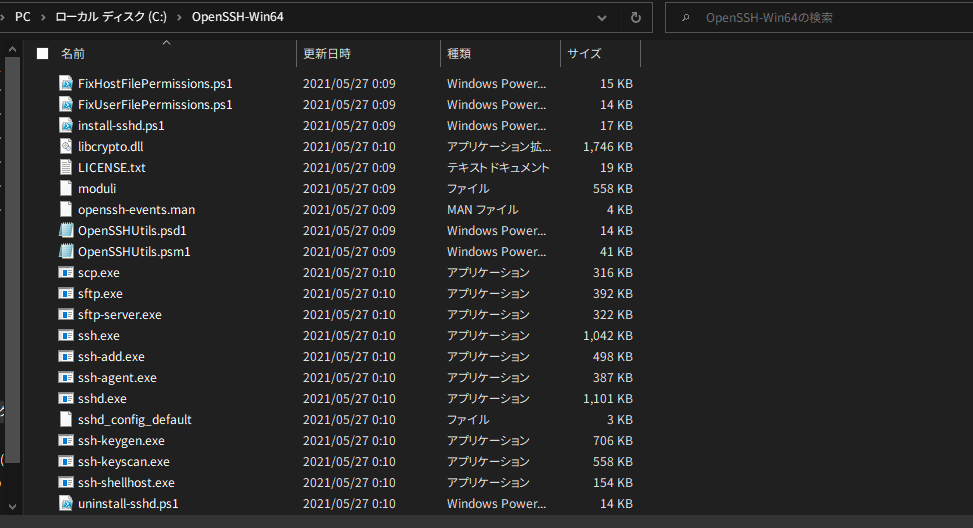Navigate to PC in the breadcrumb
The width and height of the screenshot is (973, 528).
click(x=23, y=17)
